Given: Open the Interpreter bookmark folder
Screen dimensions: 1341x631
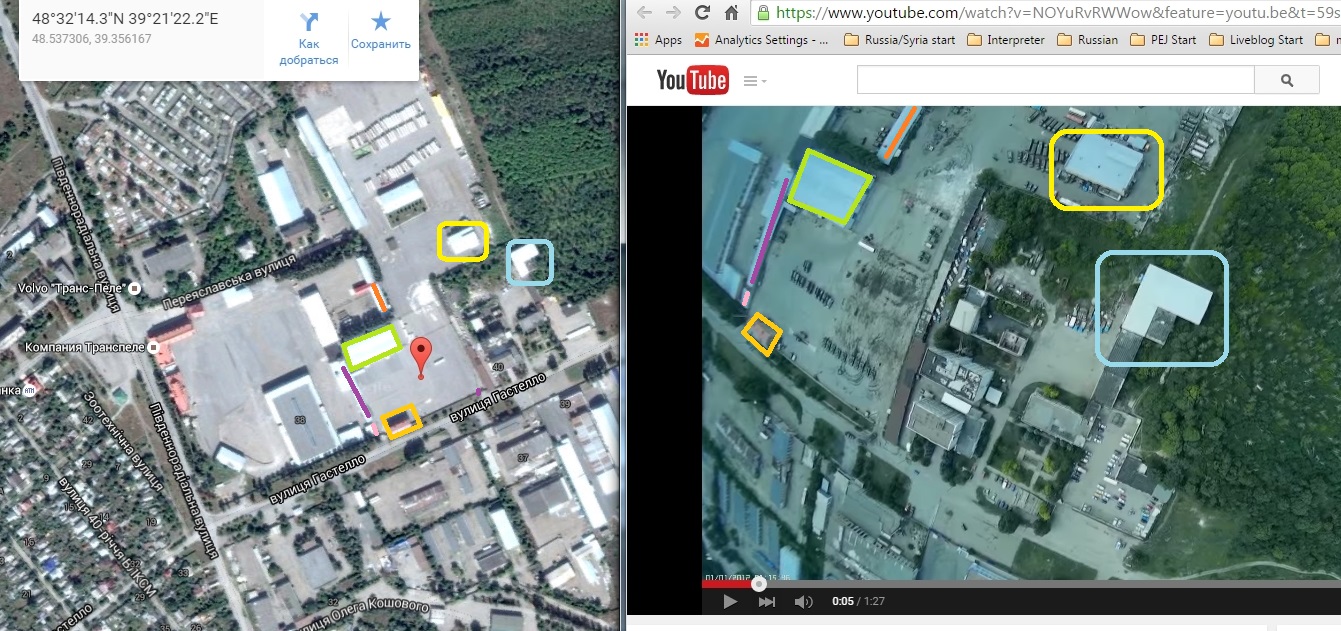Looking at the screenshot, I should point(1005,40).
